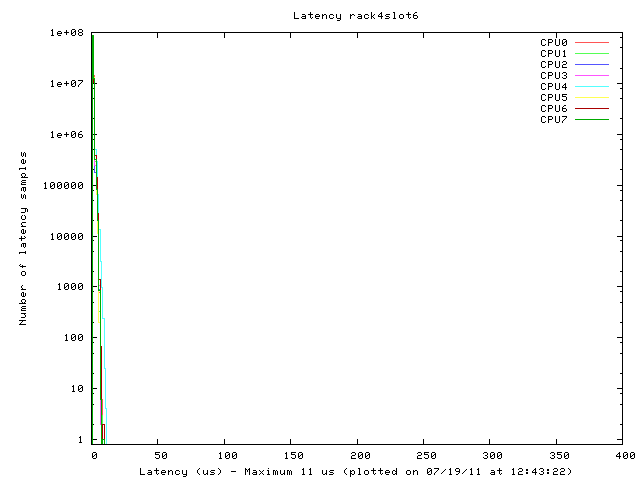Click the chart title 'Latency rack4slot6'
Screen dimensions: 640x480
(356, 16)
